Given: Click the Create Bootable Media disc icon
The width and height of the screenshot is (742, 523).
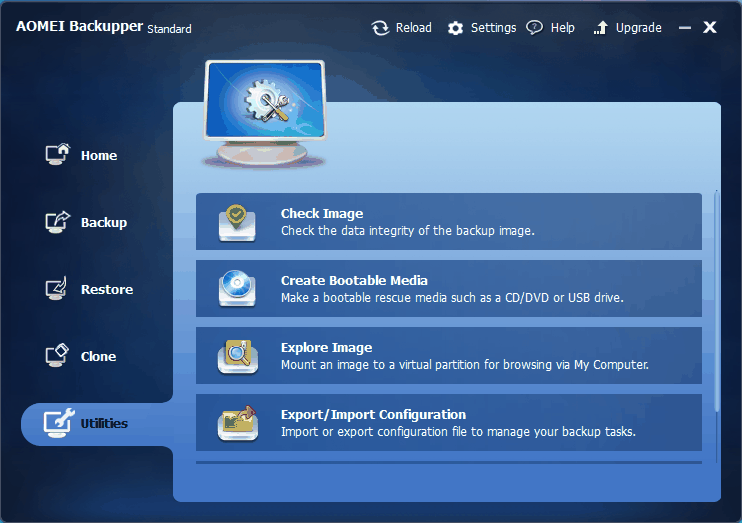Looking at the screenshot, I should [237, 288].
